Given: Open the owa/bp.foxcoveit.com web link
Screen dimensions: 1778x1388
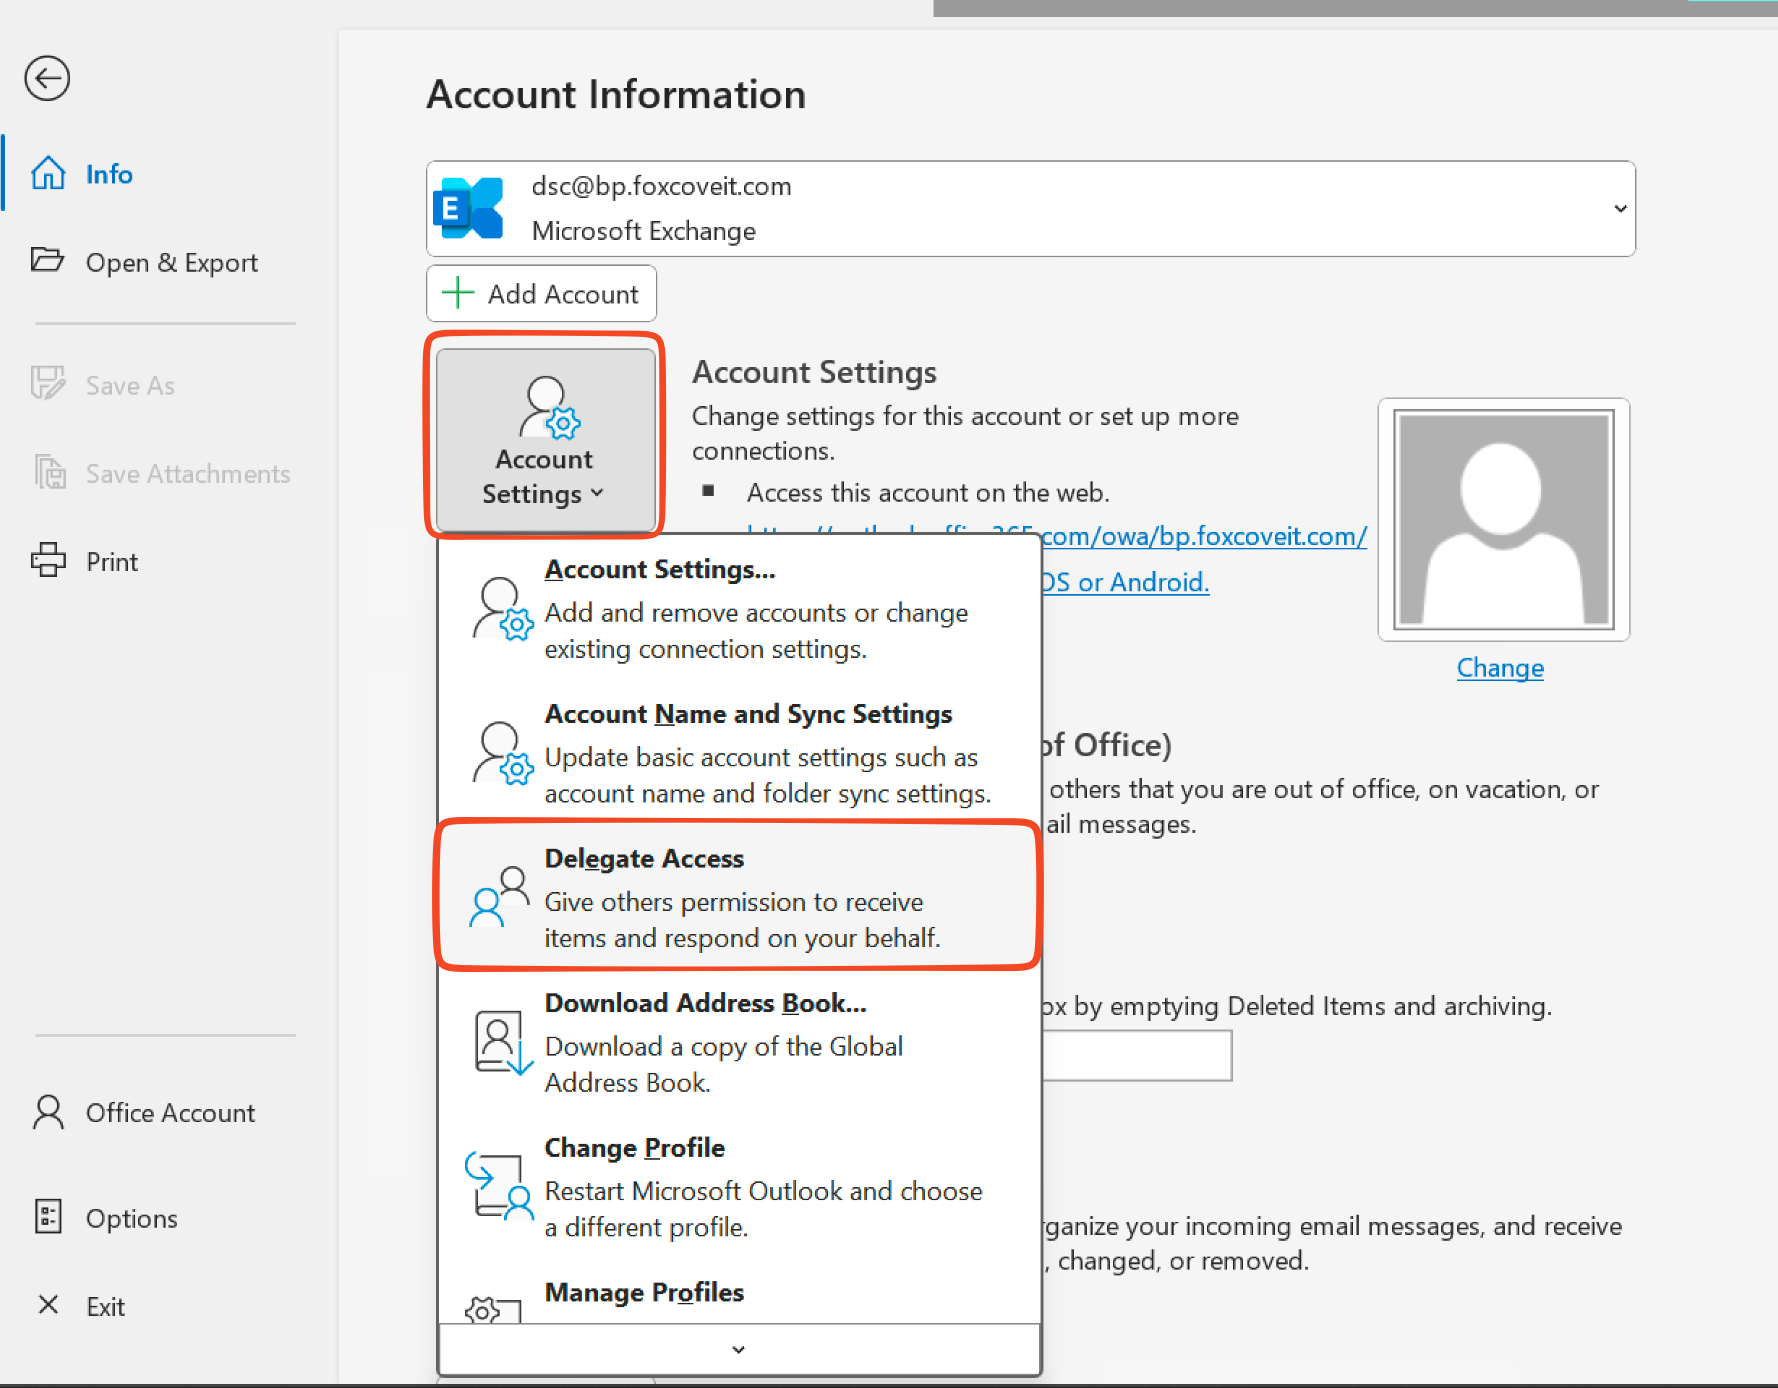Looking at the screenshot, I should click(1203, 536).
